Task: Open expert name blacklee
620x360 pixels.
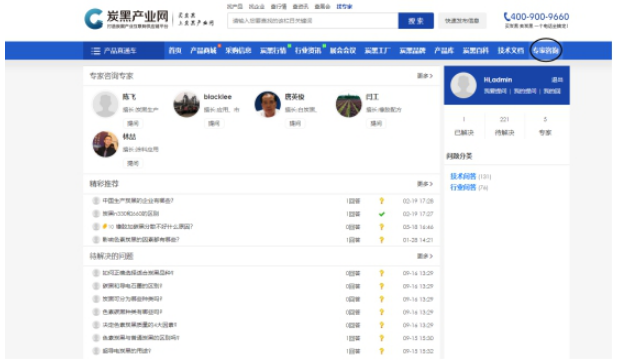Action: pyautogui.click(x=217, y=97)
